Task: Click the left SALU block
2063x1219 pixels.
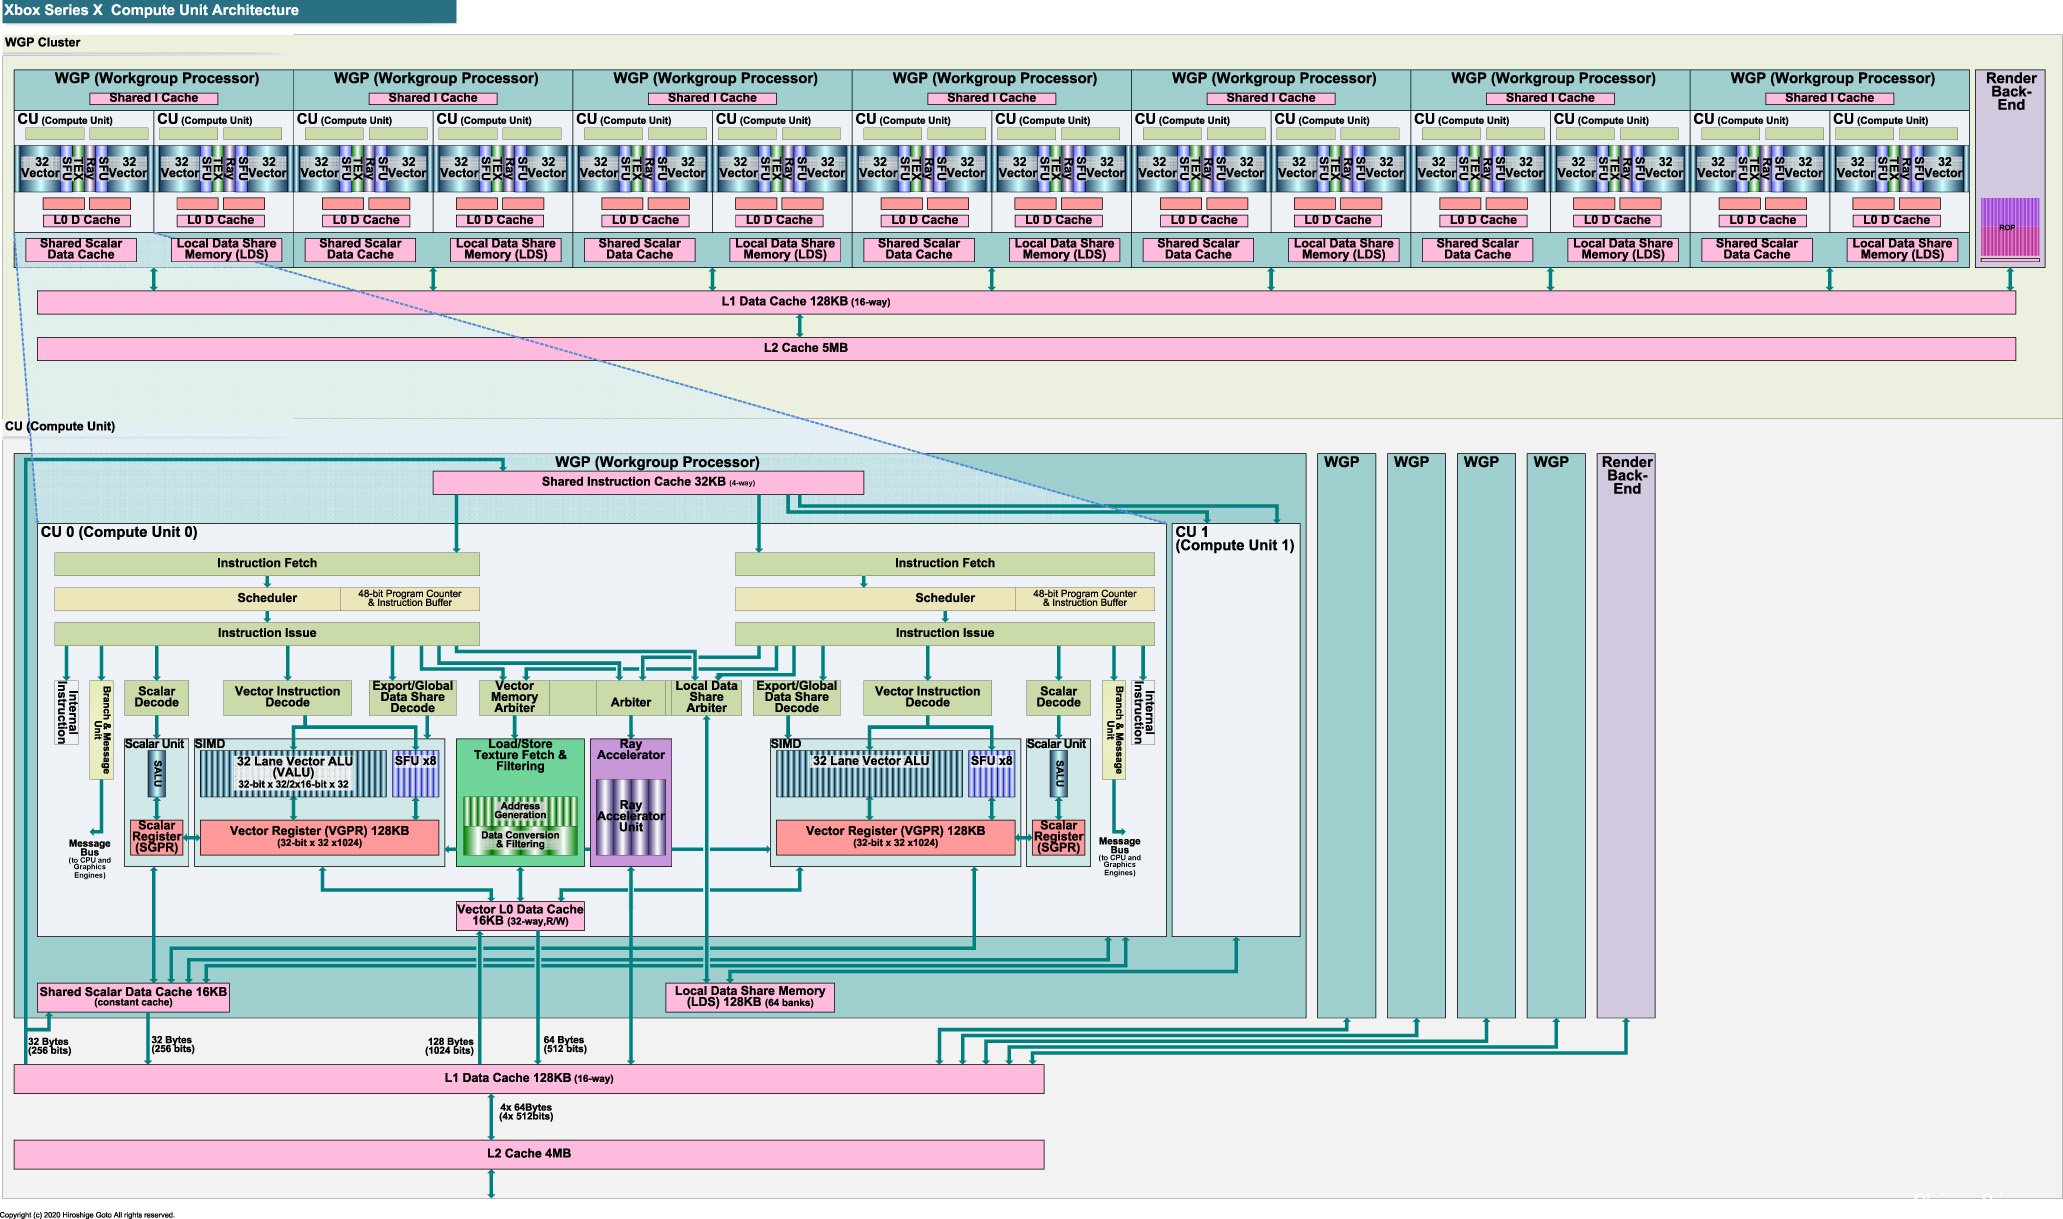Action: pos(156,773)
